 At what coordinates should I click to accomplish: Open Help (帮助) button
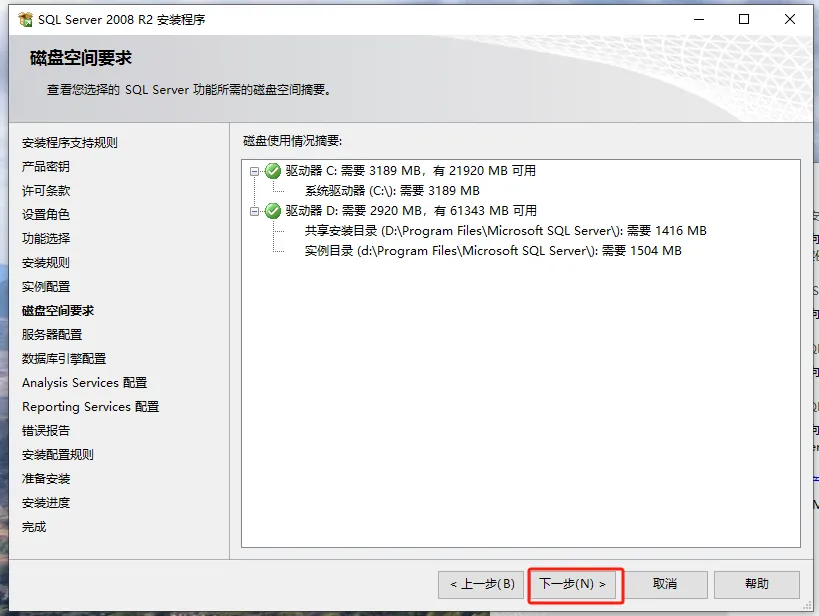(757, 584)
